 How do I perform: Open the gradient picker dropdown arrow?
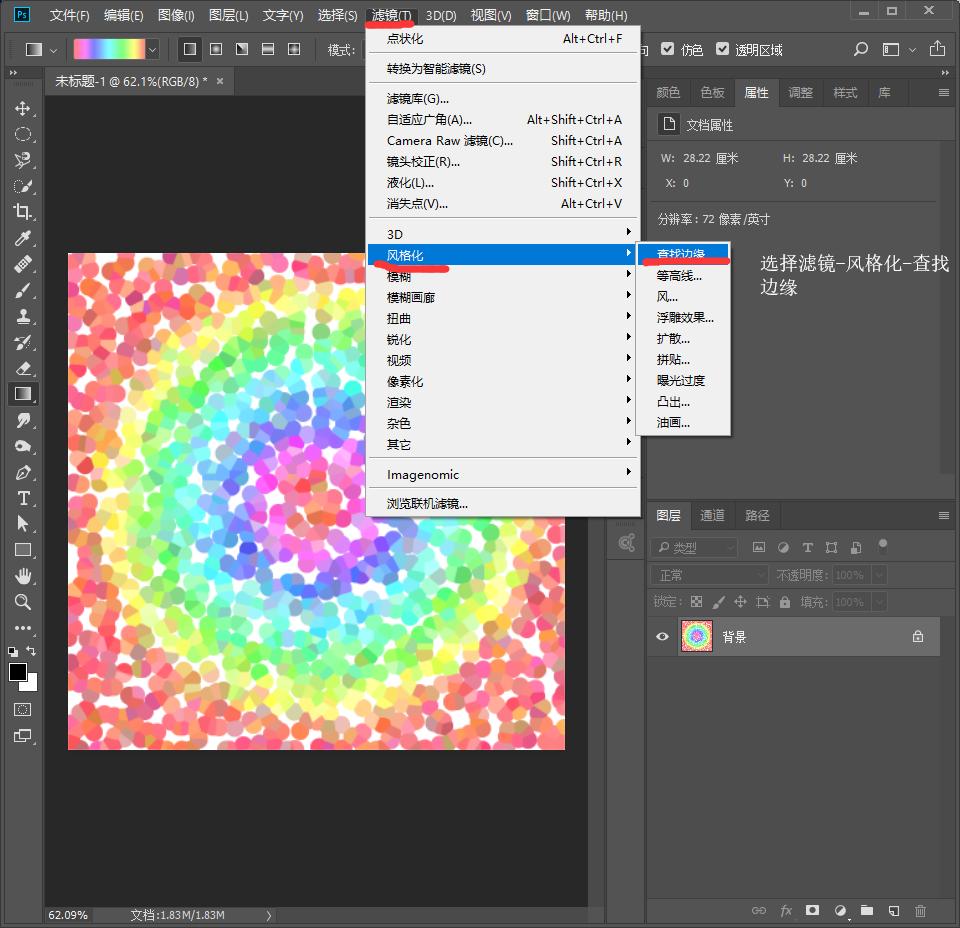coord(153,49)
